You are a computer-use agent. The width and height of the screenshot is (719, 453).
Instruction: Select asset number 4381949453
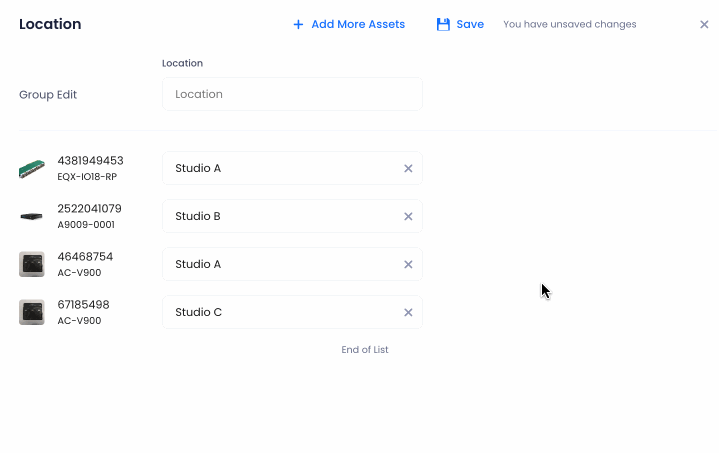[90, 161]
